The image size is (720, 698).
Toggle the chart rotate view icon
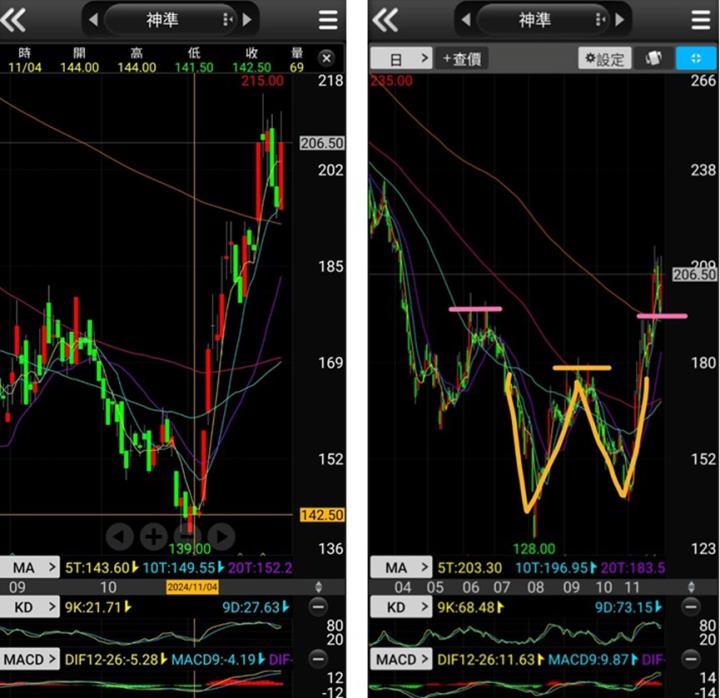point(654,59)
